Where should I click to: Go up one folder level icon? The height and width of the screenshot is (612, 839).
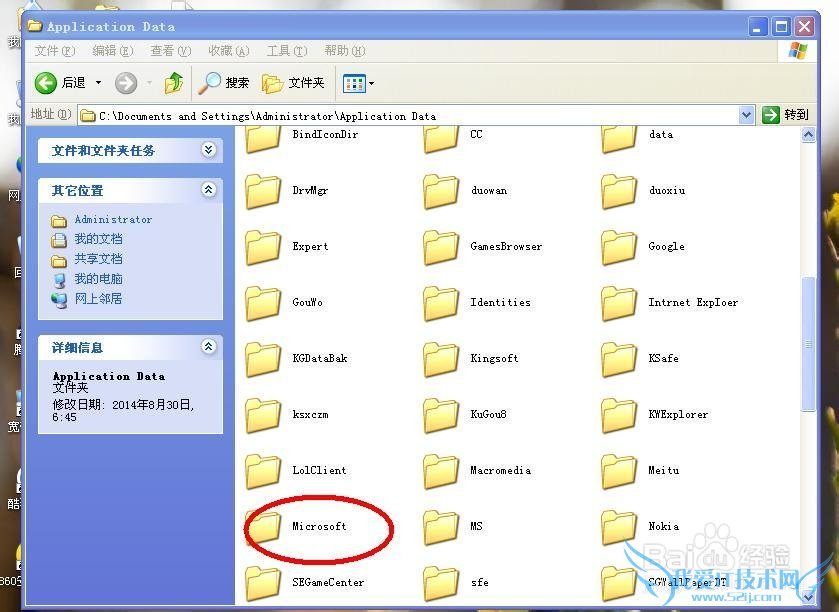click(174, 83)
